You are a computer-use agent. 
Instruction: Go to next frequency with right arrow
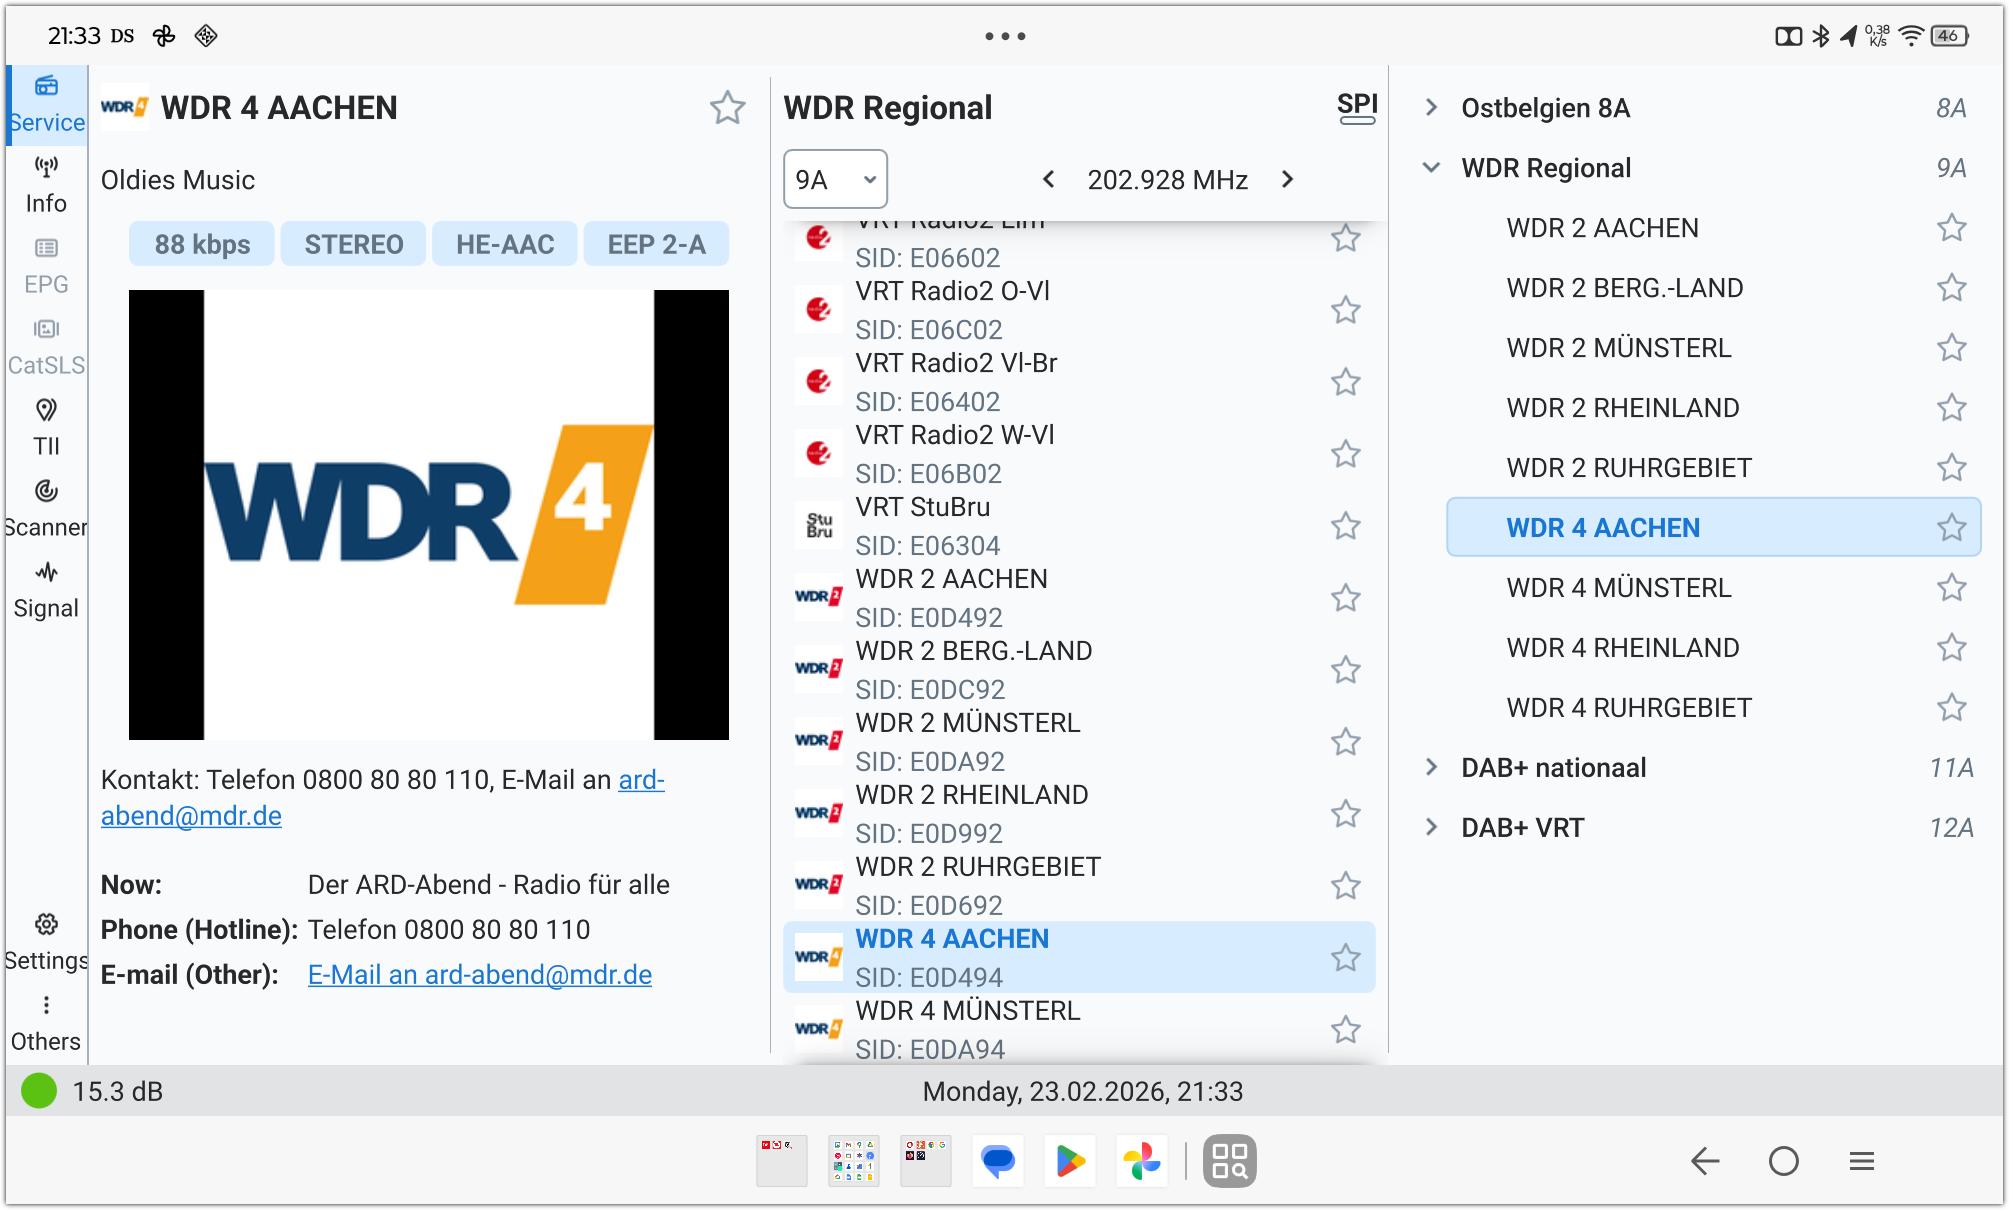tap(1287, 180)
